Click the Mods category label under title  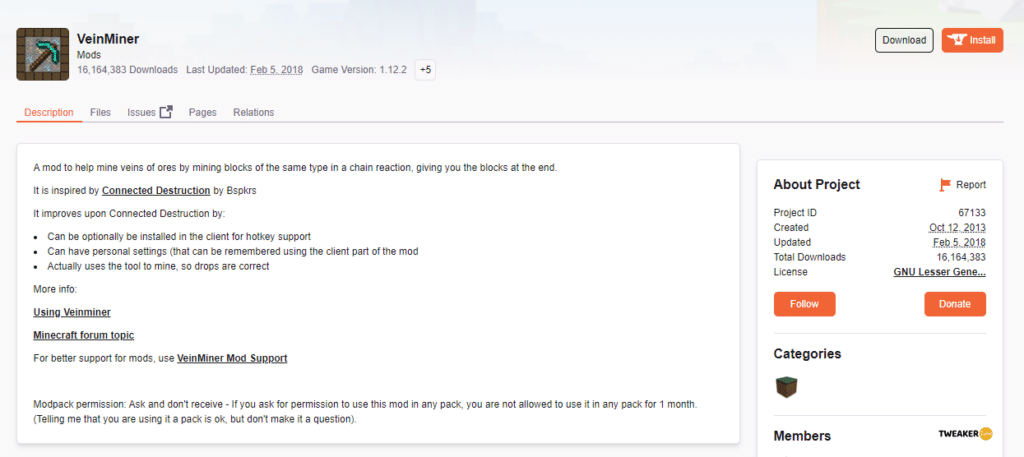click(89, 55)
